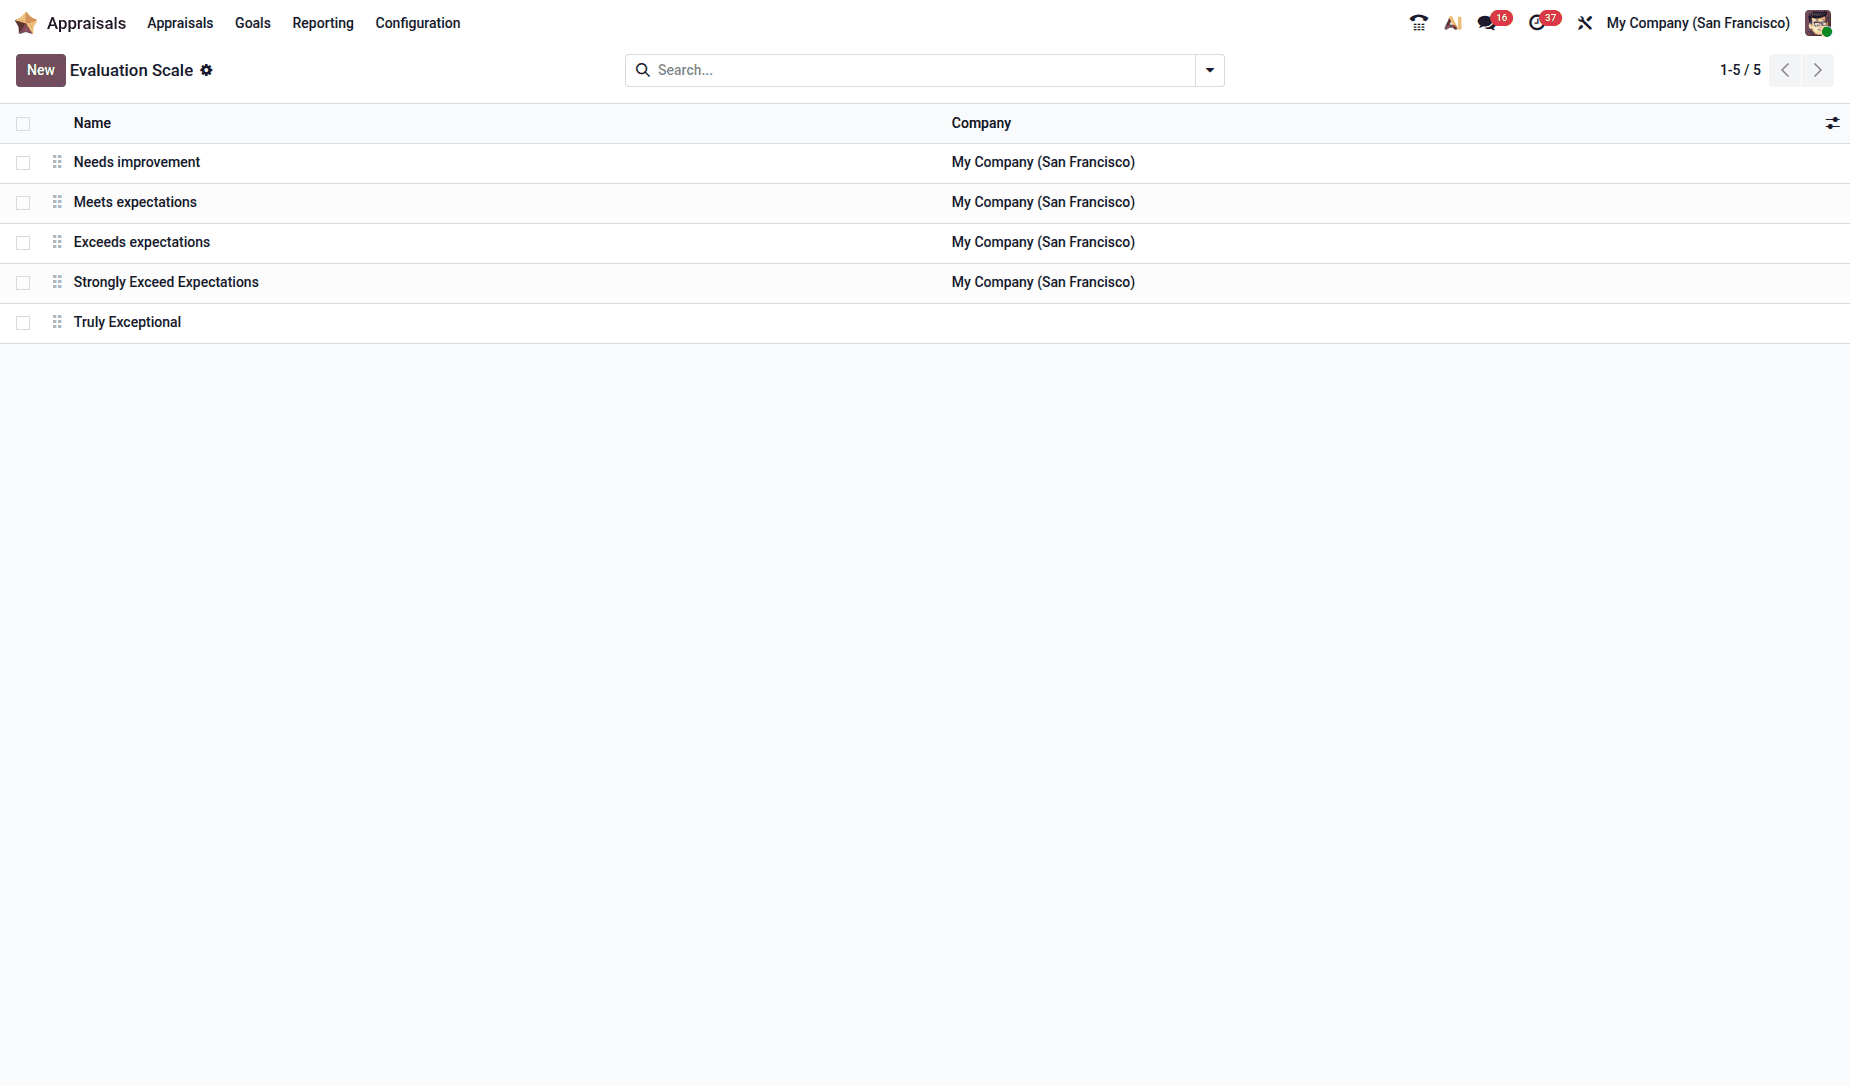Open the Configuration menu
The height and width of the screenshot is (1086, 1850).
[x=418, y=23]
